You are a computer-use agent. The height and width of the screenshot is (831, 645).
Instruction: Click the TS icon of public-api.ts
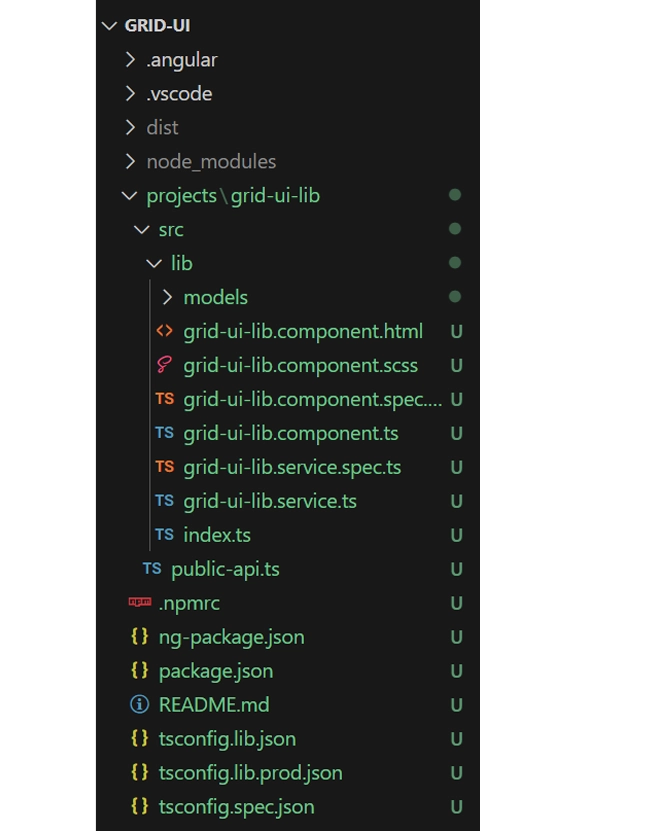click(152, 569)
